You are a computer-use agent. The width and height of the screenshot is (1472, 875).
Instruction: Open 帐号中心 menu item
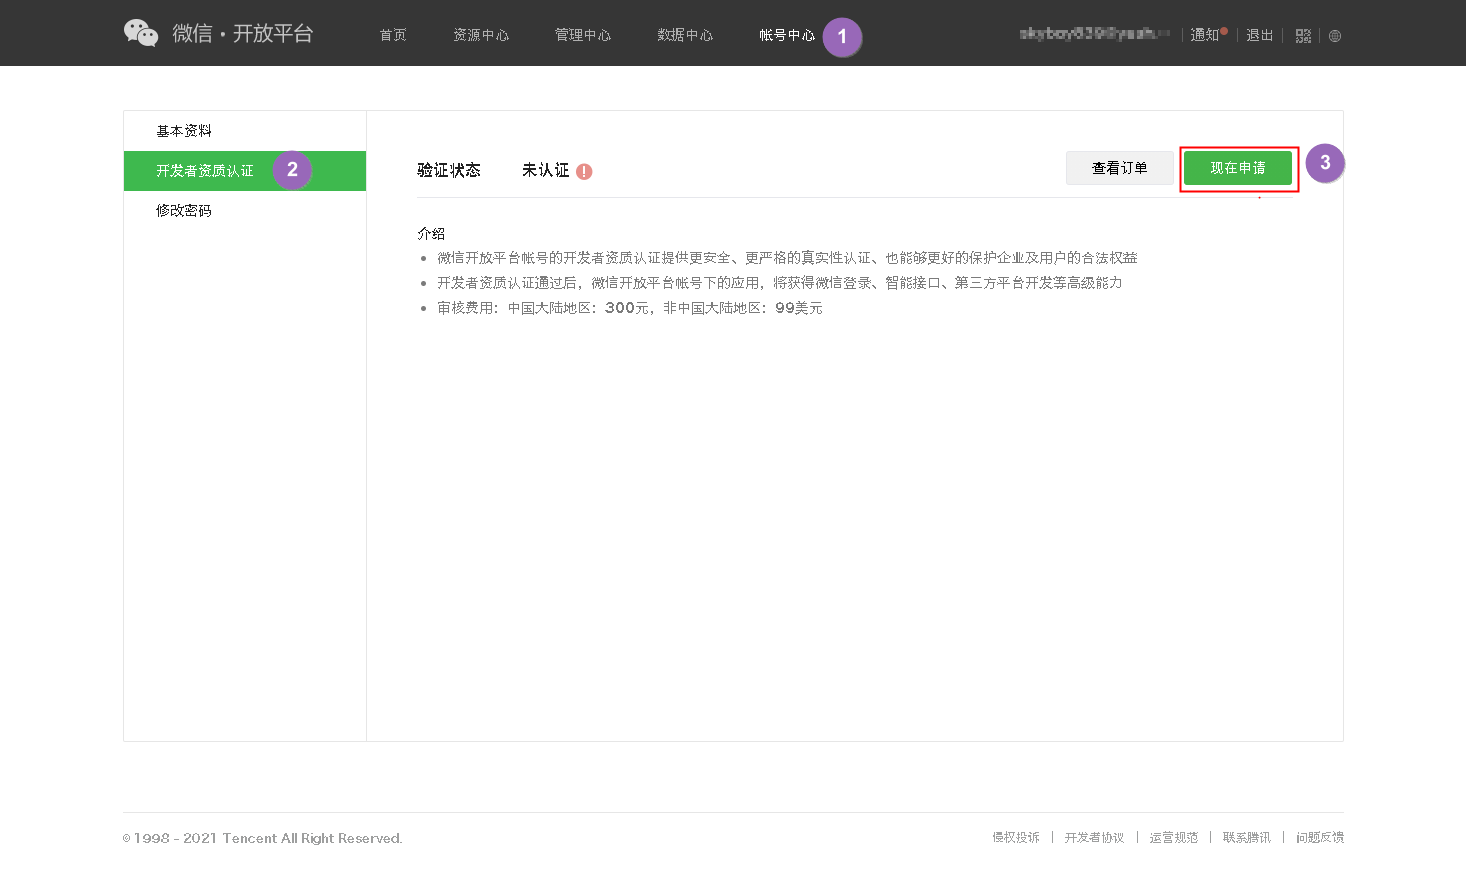787,35
